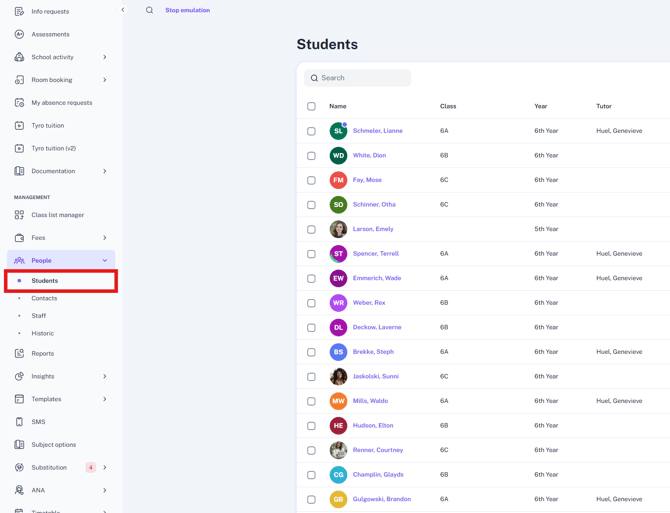The image size is (670, 513).
Task: Open the Contacts item under People
Action: coord(44,298)
